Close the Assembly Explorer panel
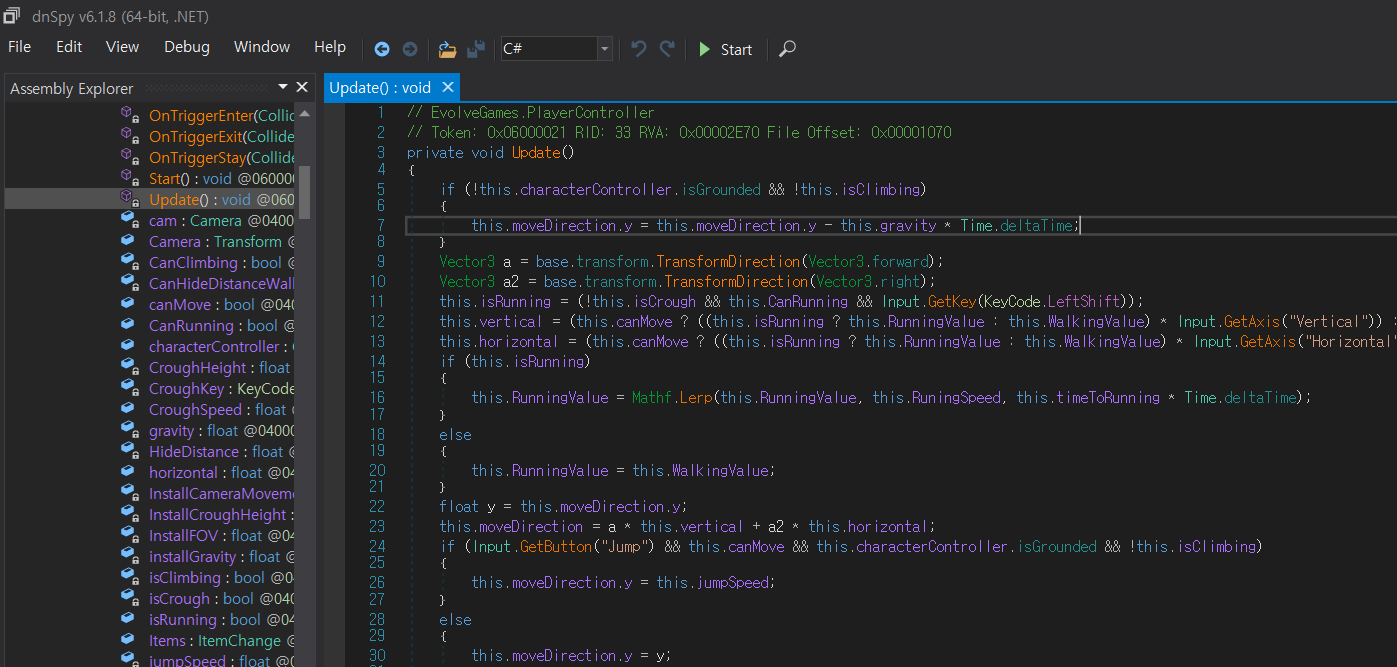The image size is (1397, 667). (302, 88)
